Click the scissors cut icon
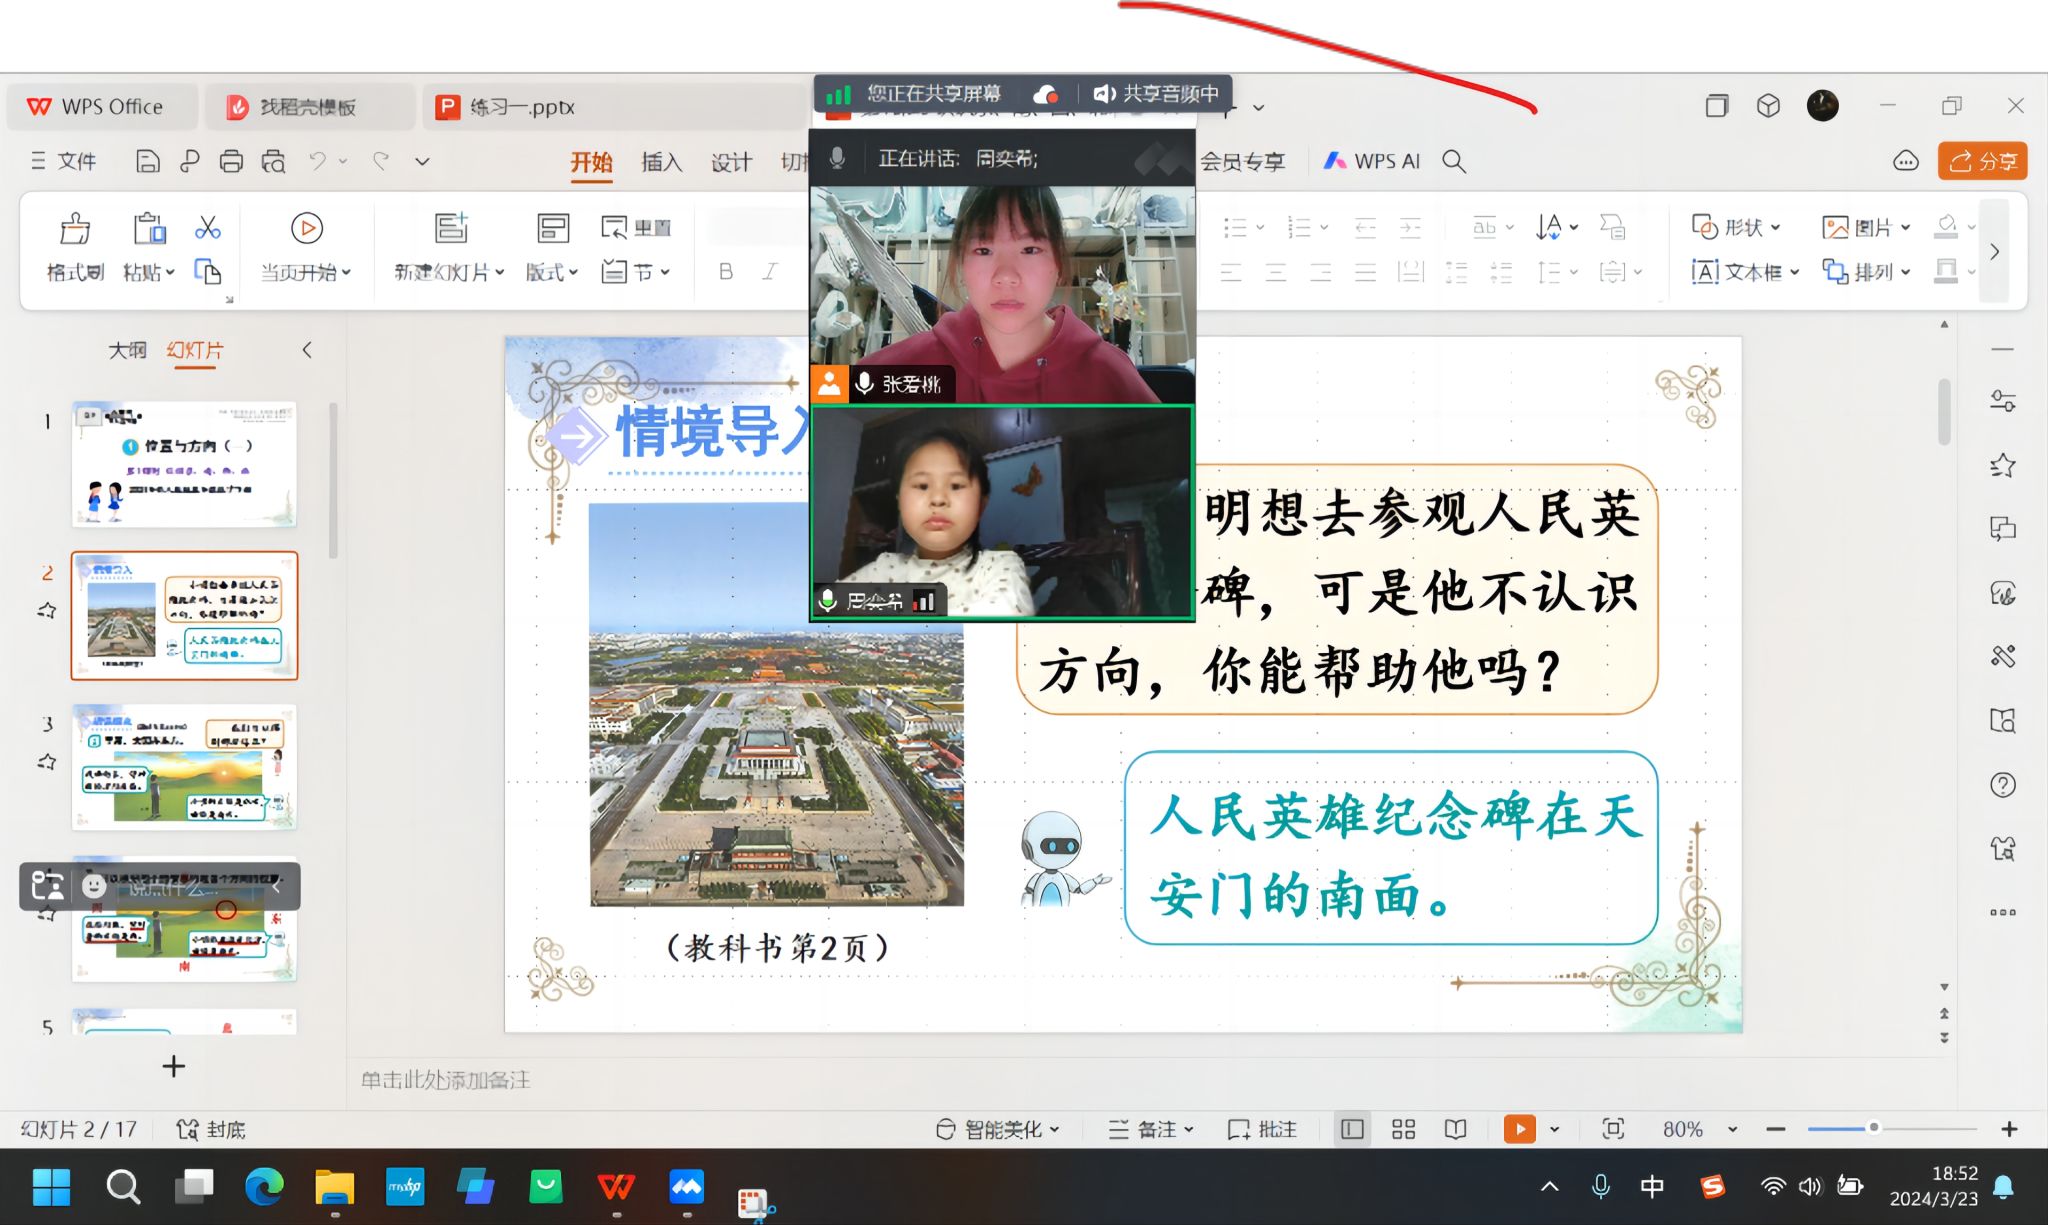This screenshot has width=2048, height=1225. [x=207, y=228]
